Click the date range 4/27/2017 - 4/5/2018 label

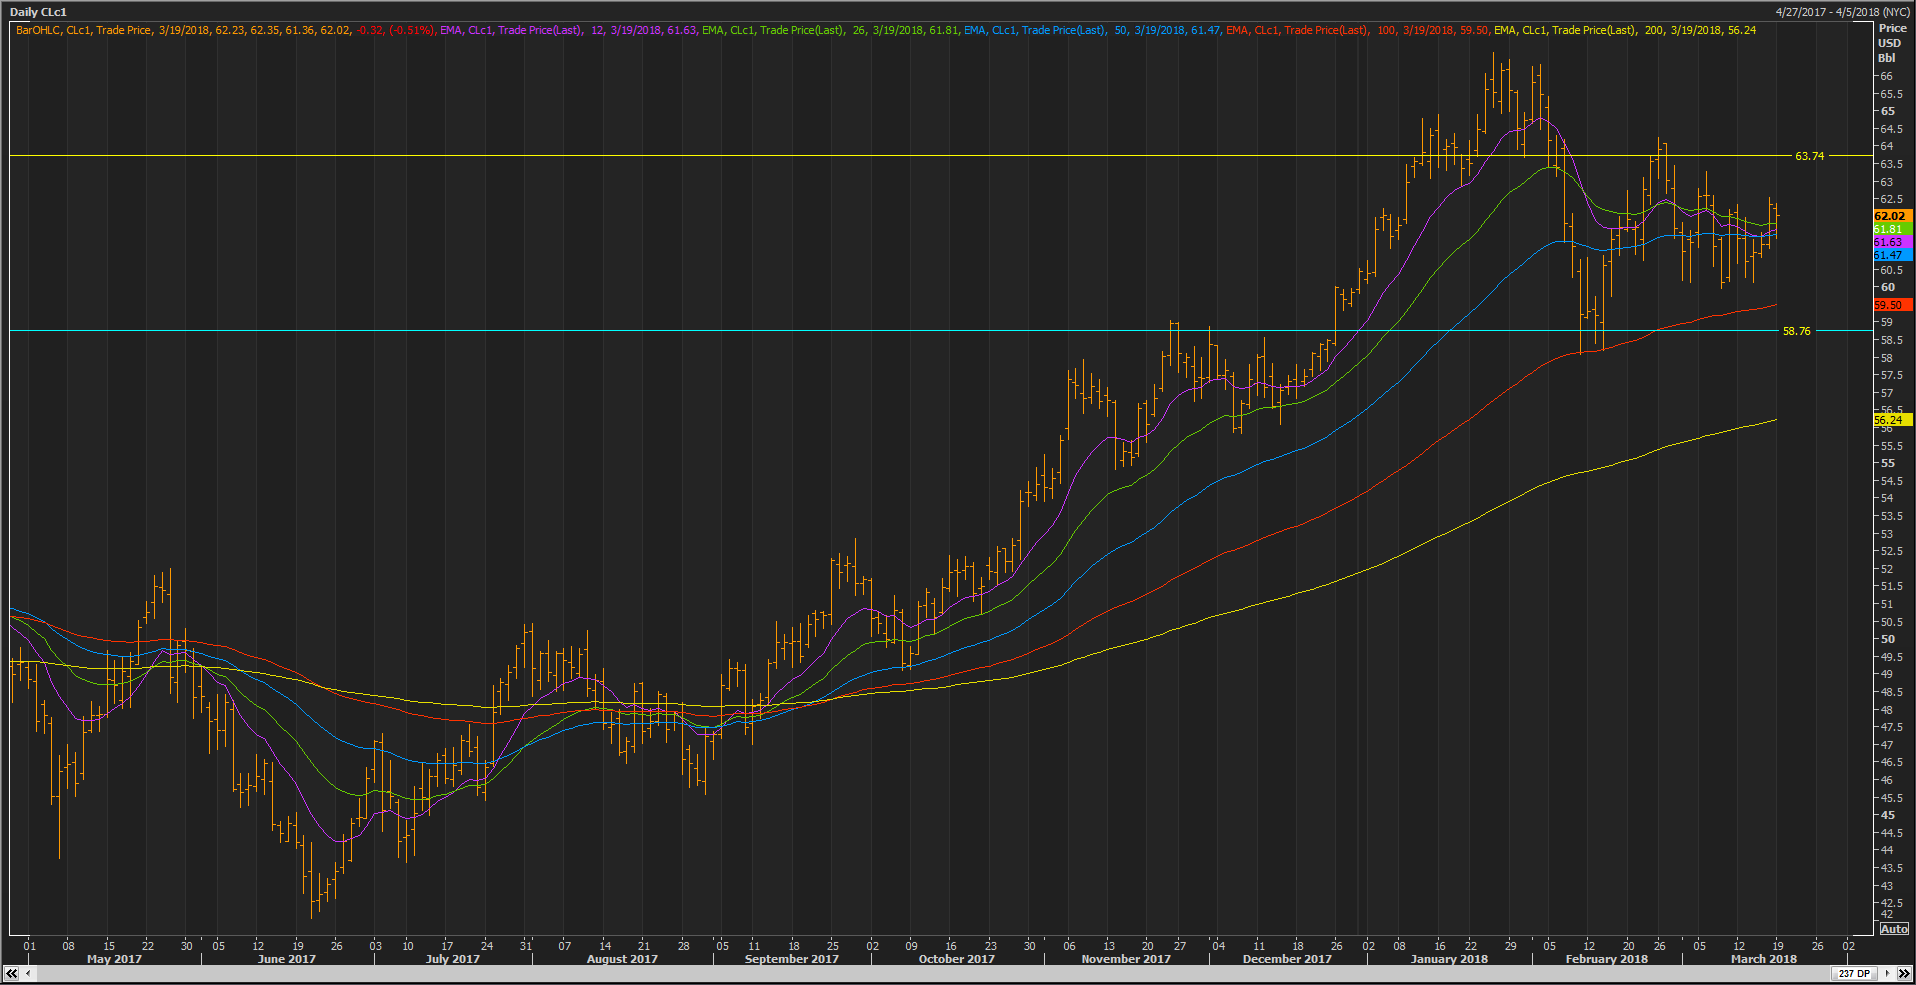tap(1843, 12)
